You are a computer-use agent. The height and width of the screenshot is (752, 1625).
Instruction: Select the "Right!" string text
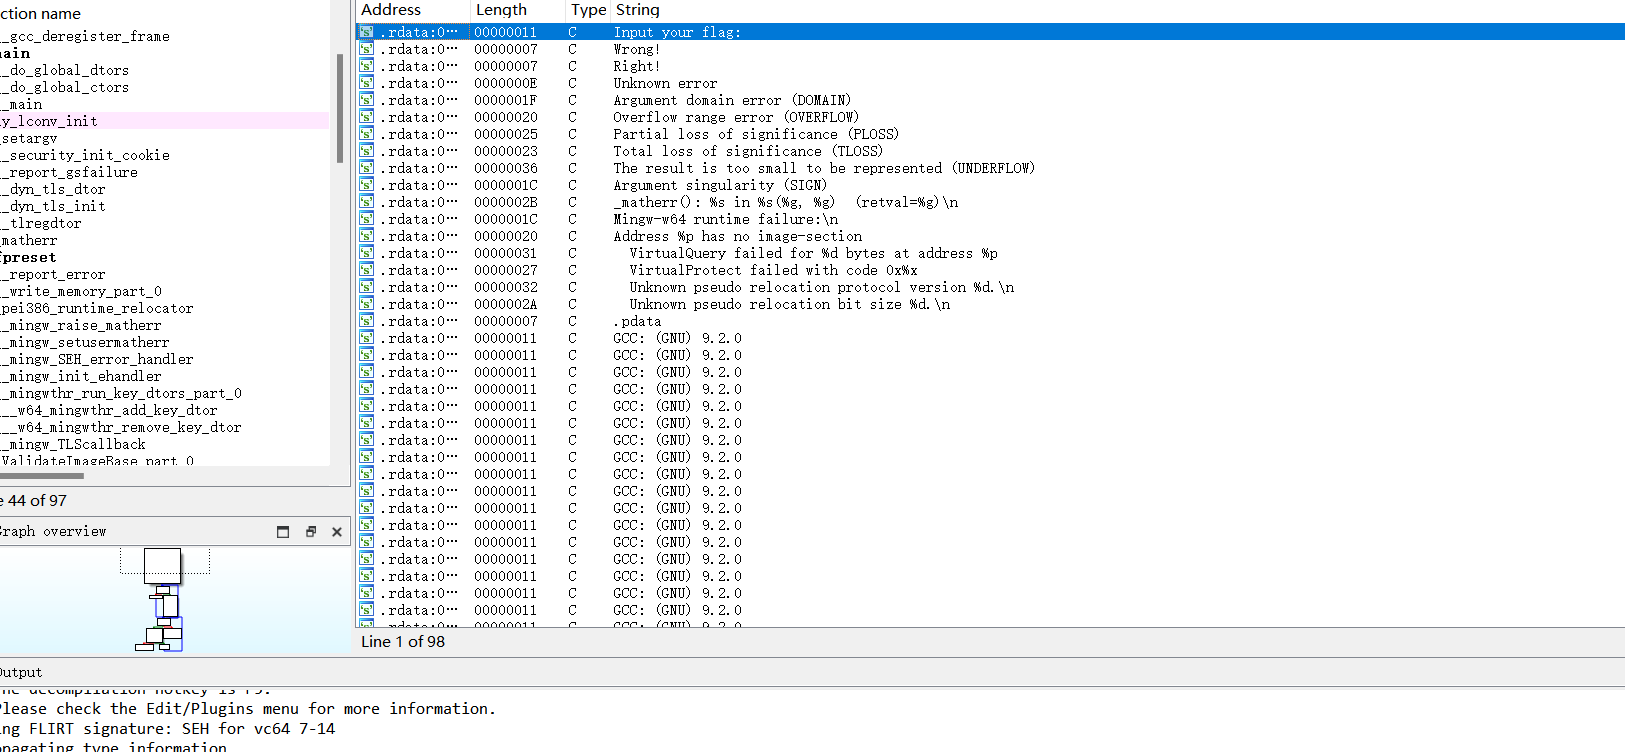pyautogui.click(x=636, y=66)
